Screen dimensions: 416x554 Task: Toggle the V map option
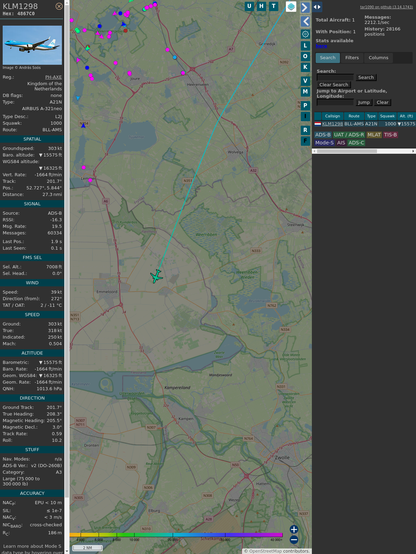point(305,81)
